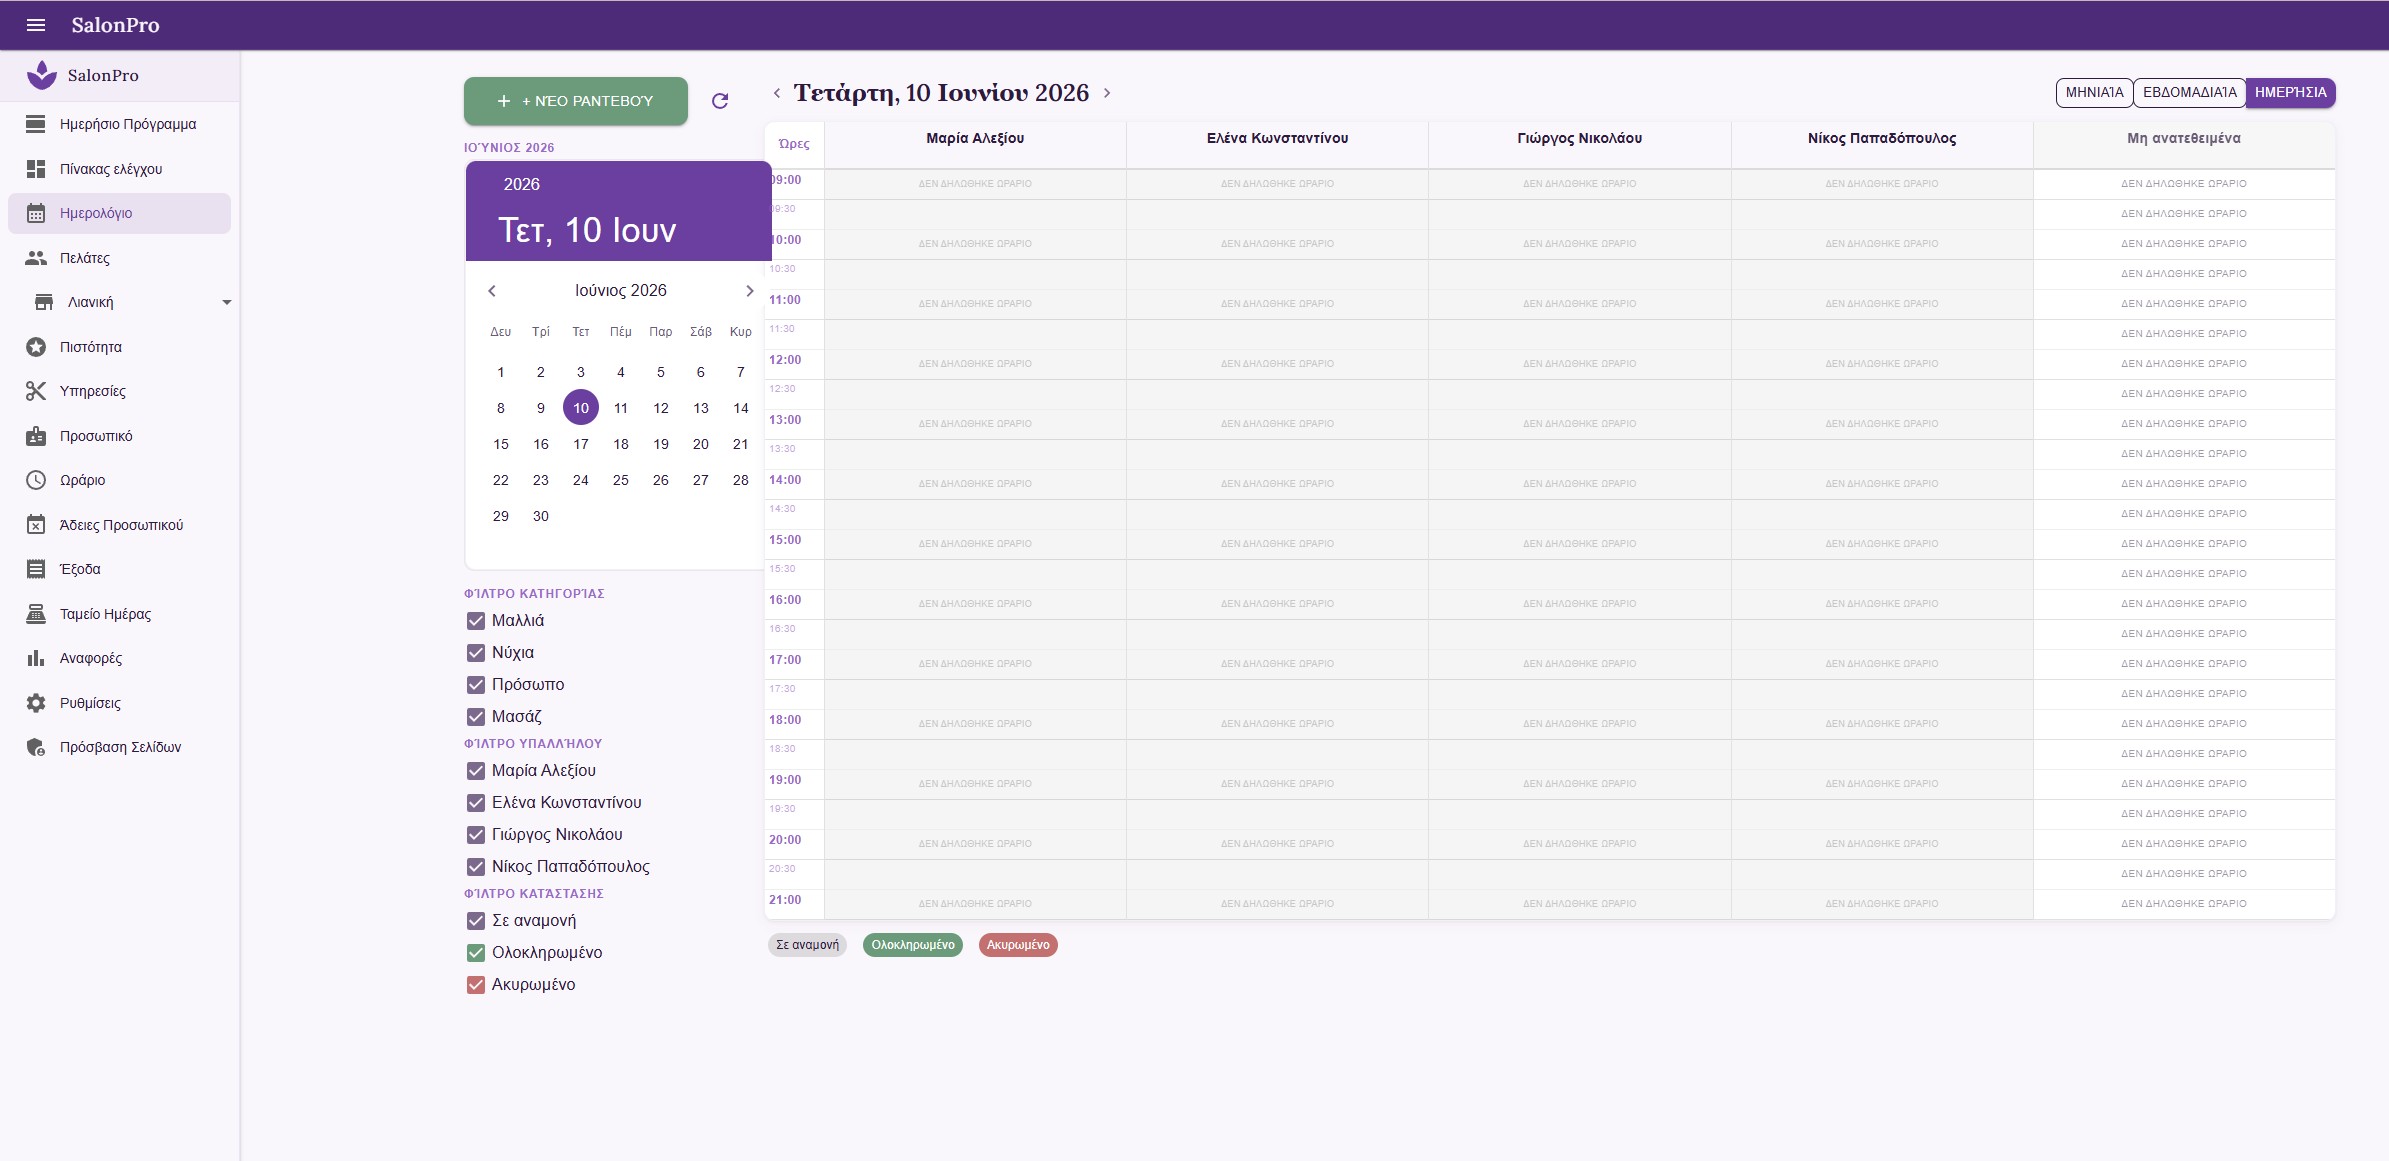Toggle the Σε αναμονή status checkbox
The image size is (2389, 1161).
tap(476, 921)
